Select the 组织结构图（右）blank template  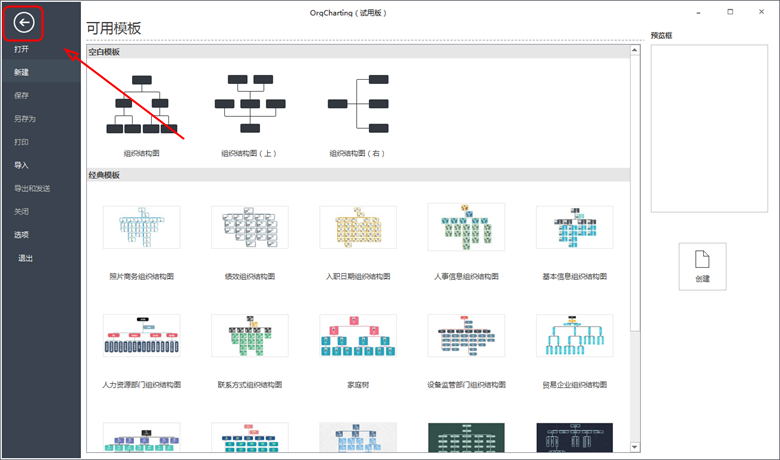(x=358, y=104)
